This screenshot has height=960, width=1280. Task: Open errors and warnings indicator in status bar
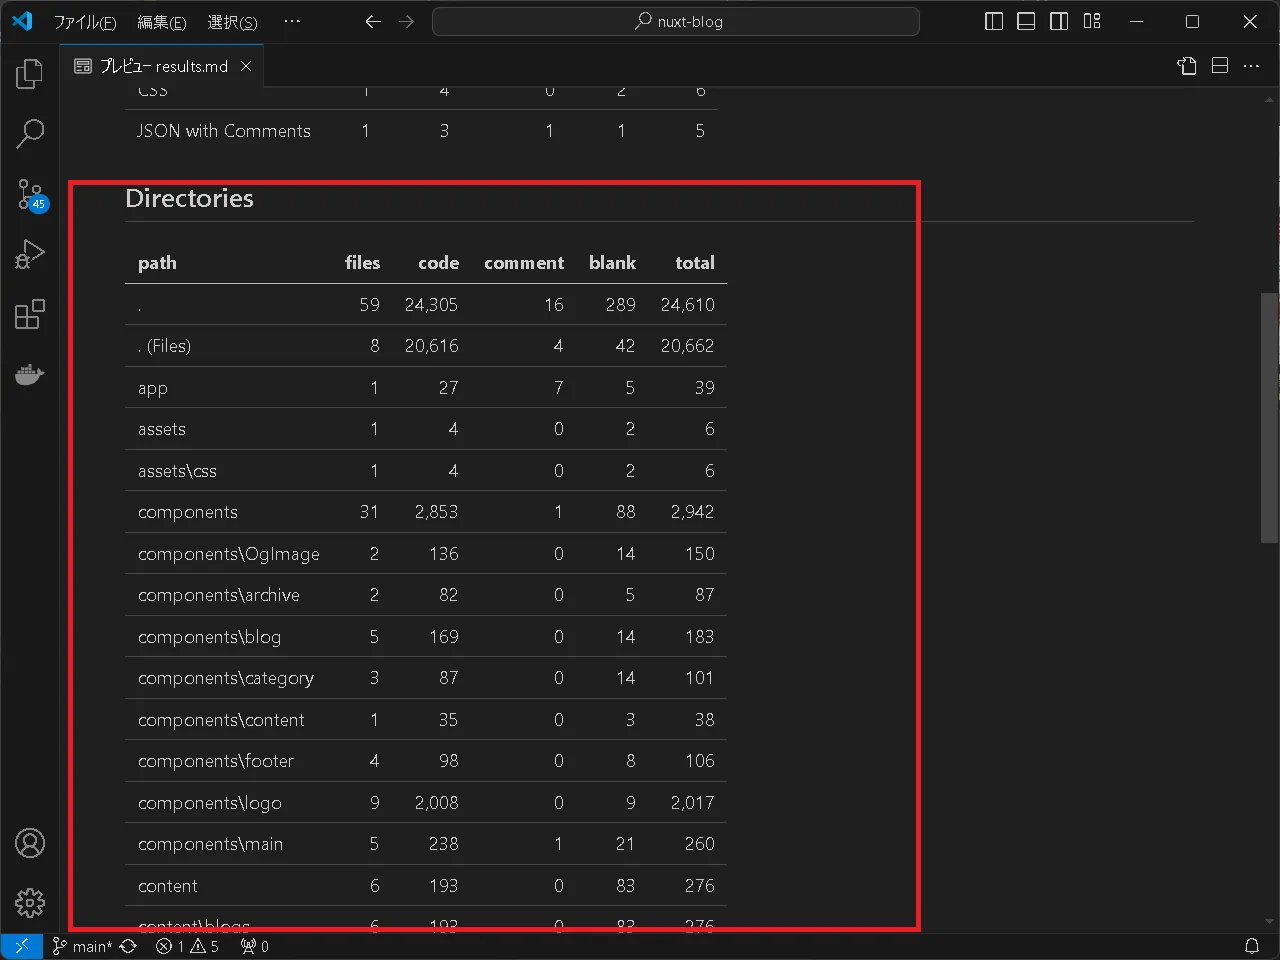[x=187, y=946]
